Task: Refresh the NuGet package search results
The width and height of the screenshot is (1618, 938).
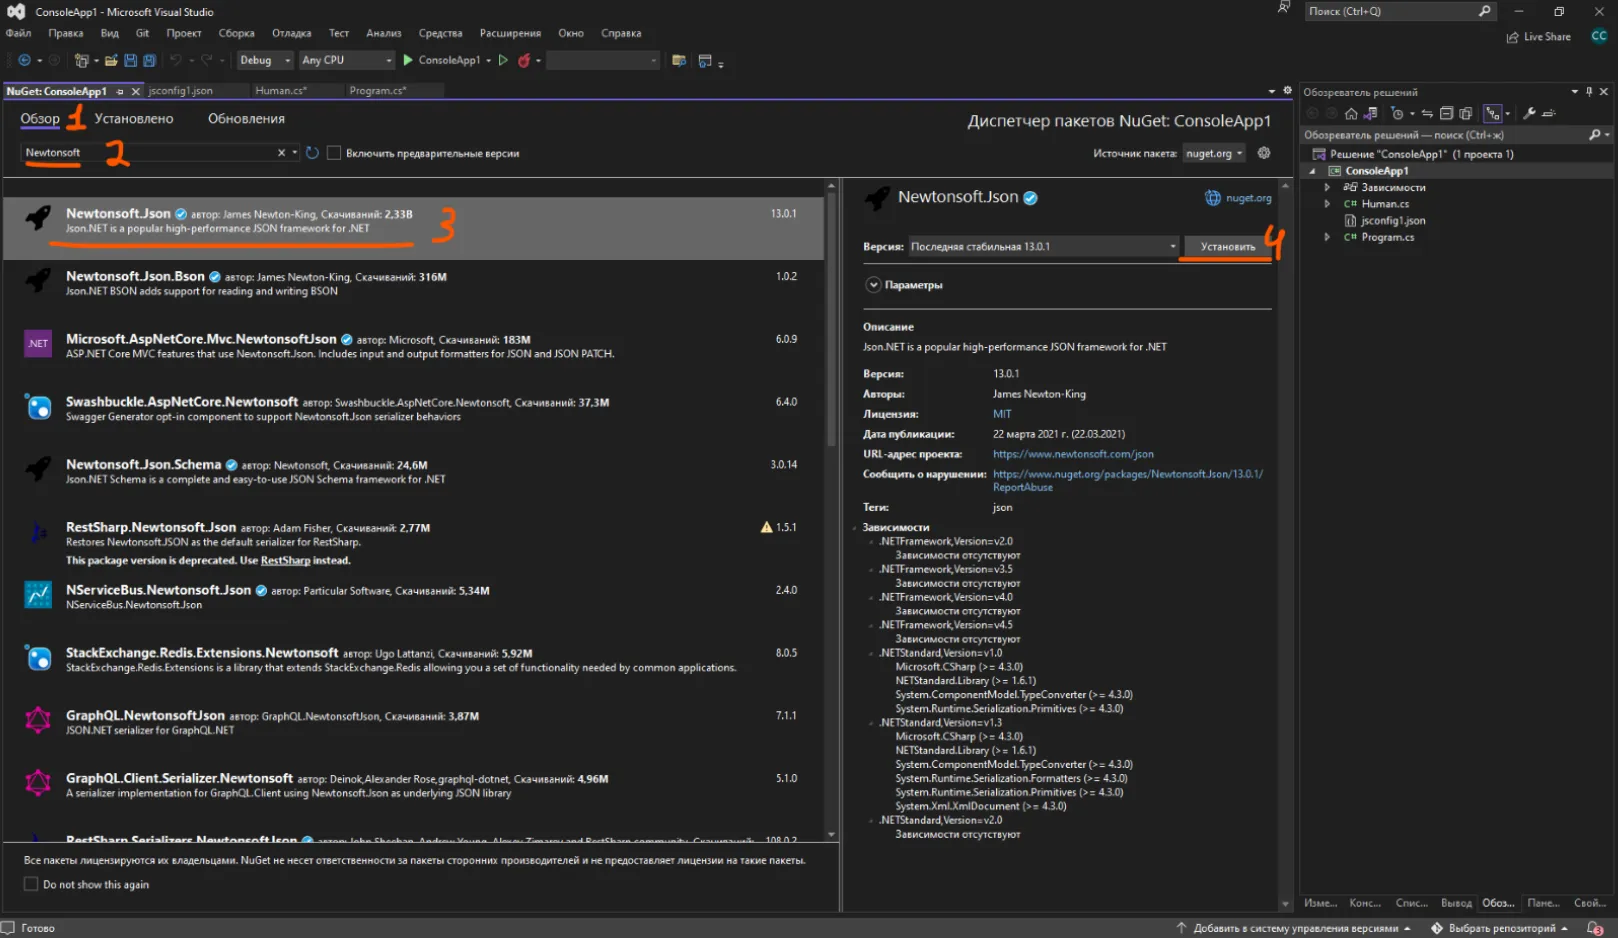Action: point(312,153)
